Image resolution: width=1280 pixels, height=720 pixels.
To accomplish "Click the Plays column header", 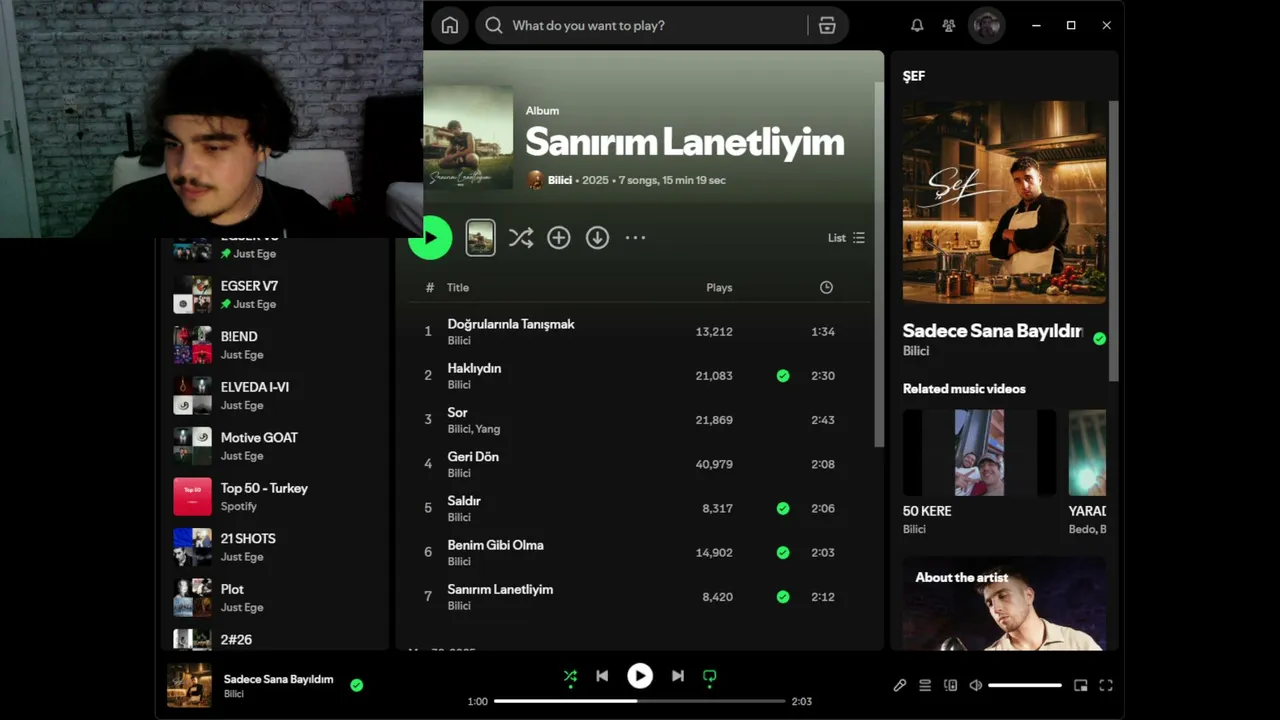I will pos(719,288).
